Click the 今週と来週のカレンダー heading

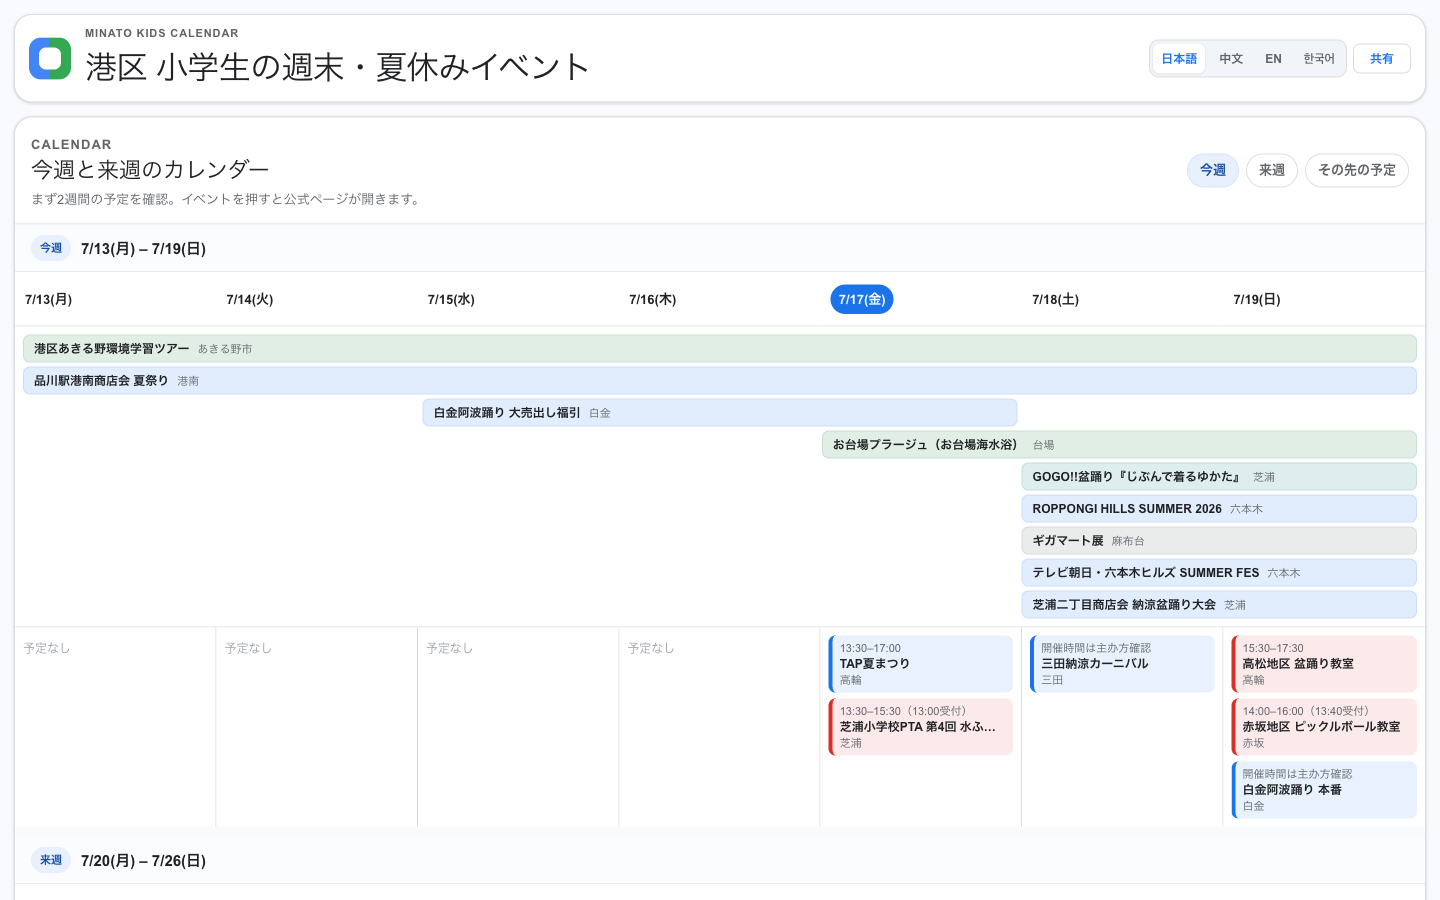click(150, 170)
